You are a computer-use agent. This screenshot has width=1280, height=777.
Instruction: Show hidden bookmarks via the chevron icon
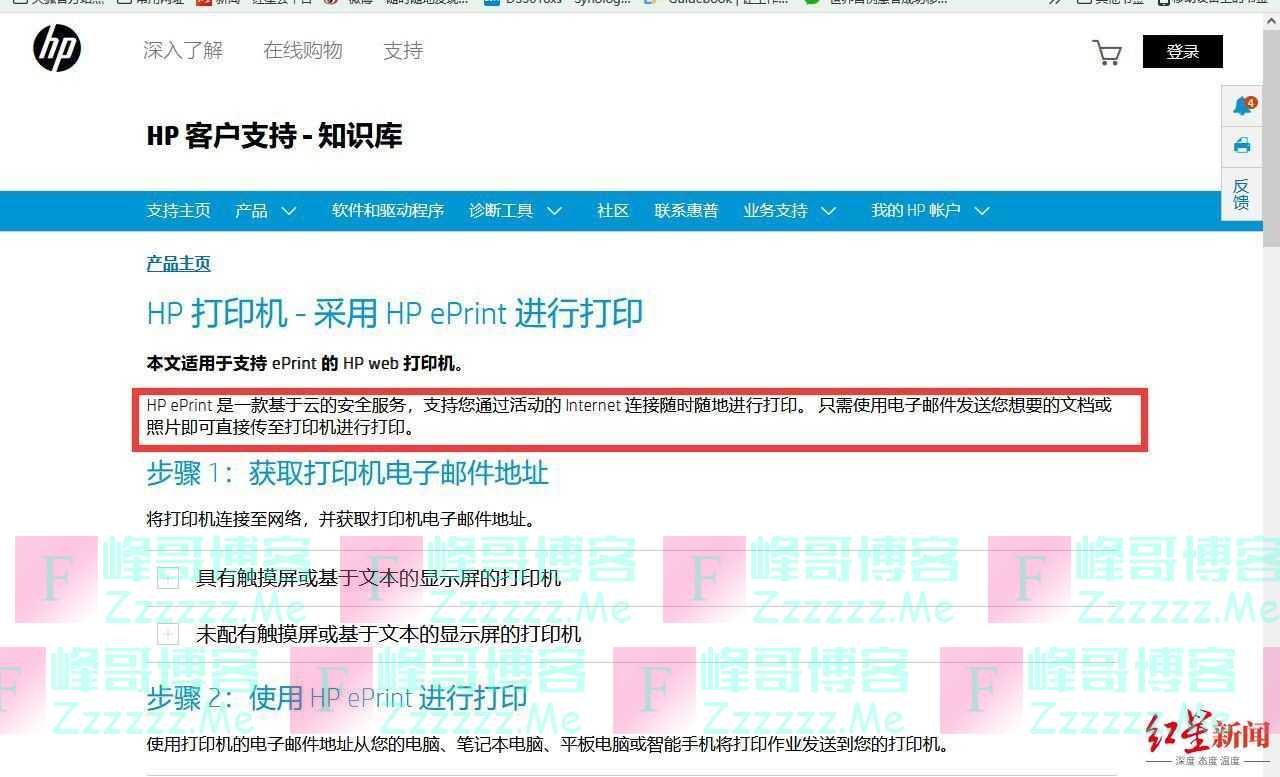tap(1053, 3)
